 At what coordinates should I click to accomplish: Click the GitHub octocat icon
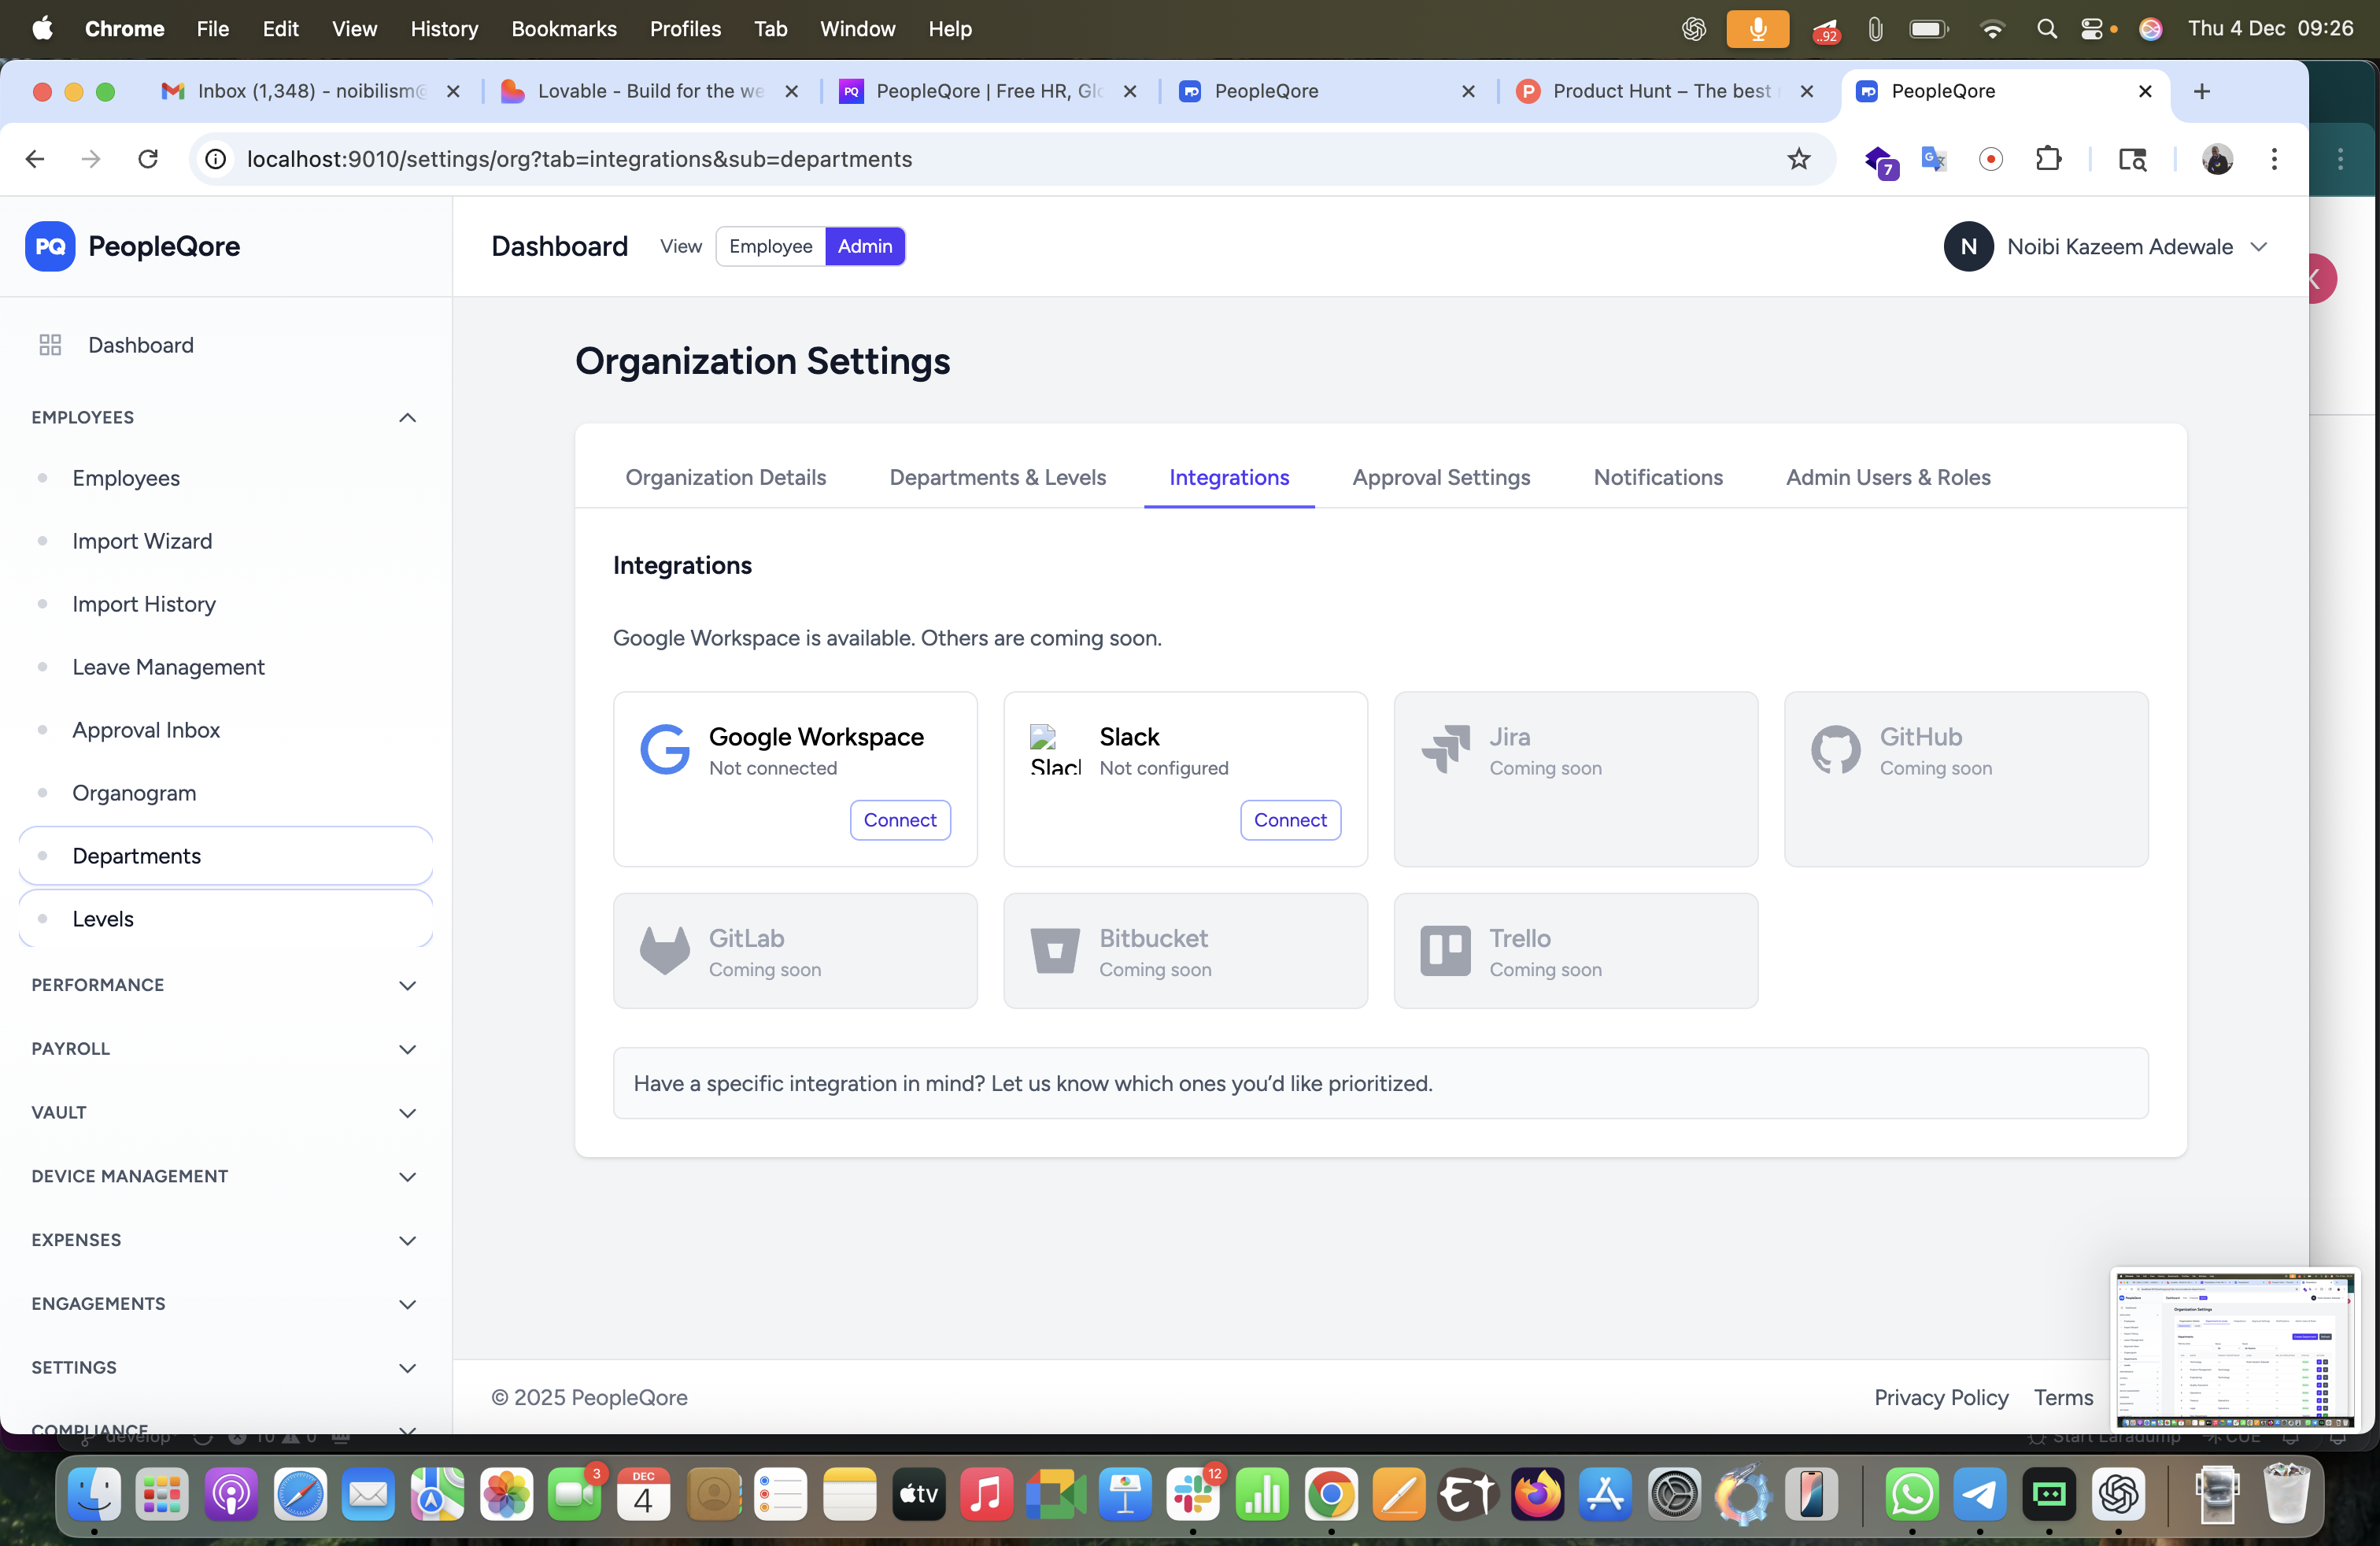[1835, 750]
